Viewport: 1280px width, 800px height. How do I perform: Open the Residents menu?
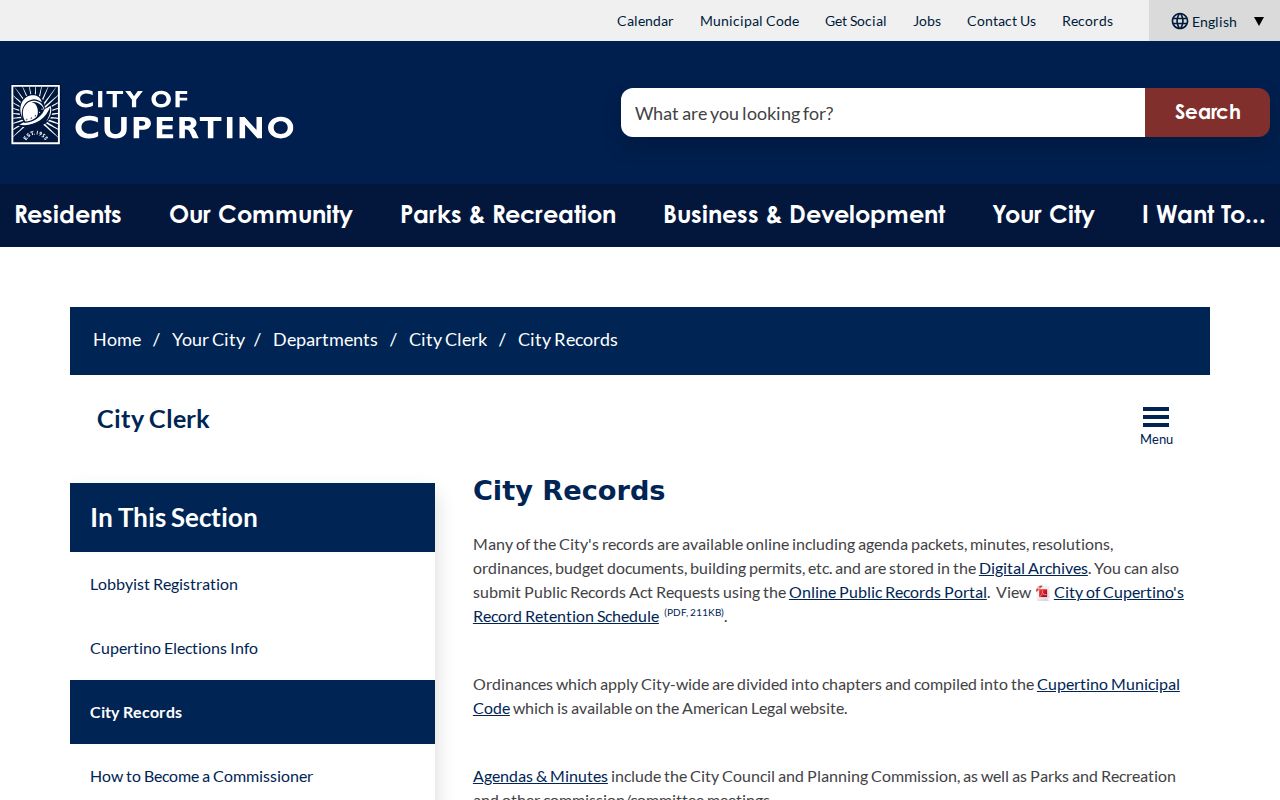click(68, 215)
